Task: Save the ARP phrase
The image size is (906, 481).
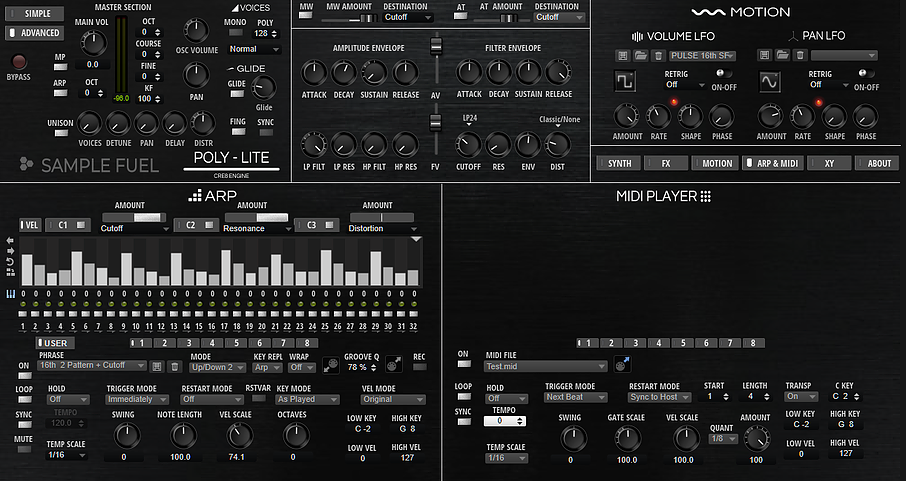Action: [x=157, y=366]
